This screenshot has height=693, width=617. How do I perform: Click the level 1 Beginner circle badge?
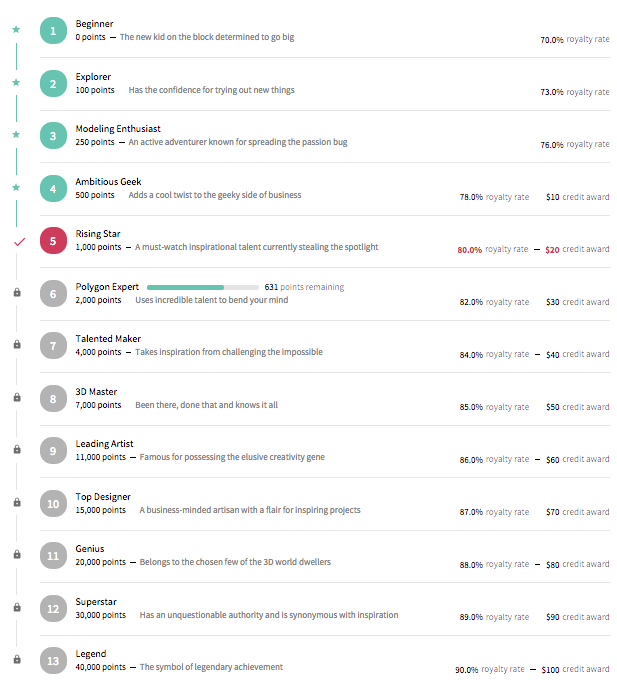(54, 31)
